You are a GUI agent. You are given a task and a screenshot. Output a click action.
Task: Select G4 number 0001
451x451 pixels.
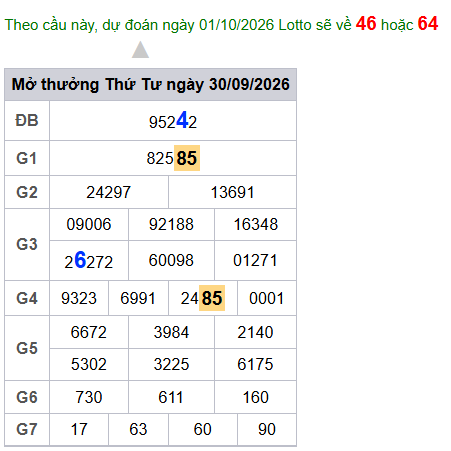[x=267, y=298]
